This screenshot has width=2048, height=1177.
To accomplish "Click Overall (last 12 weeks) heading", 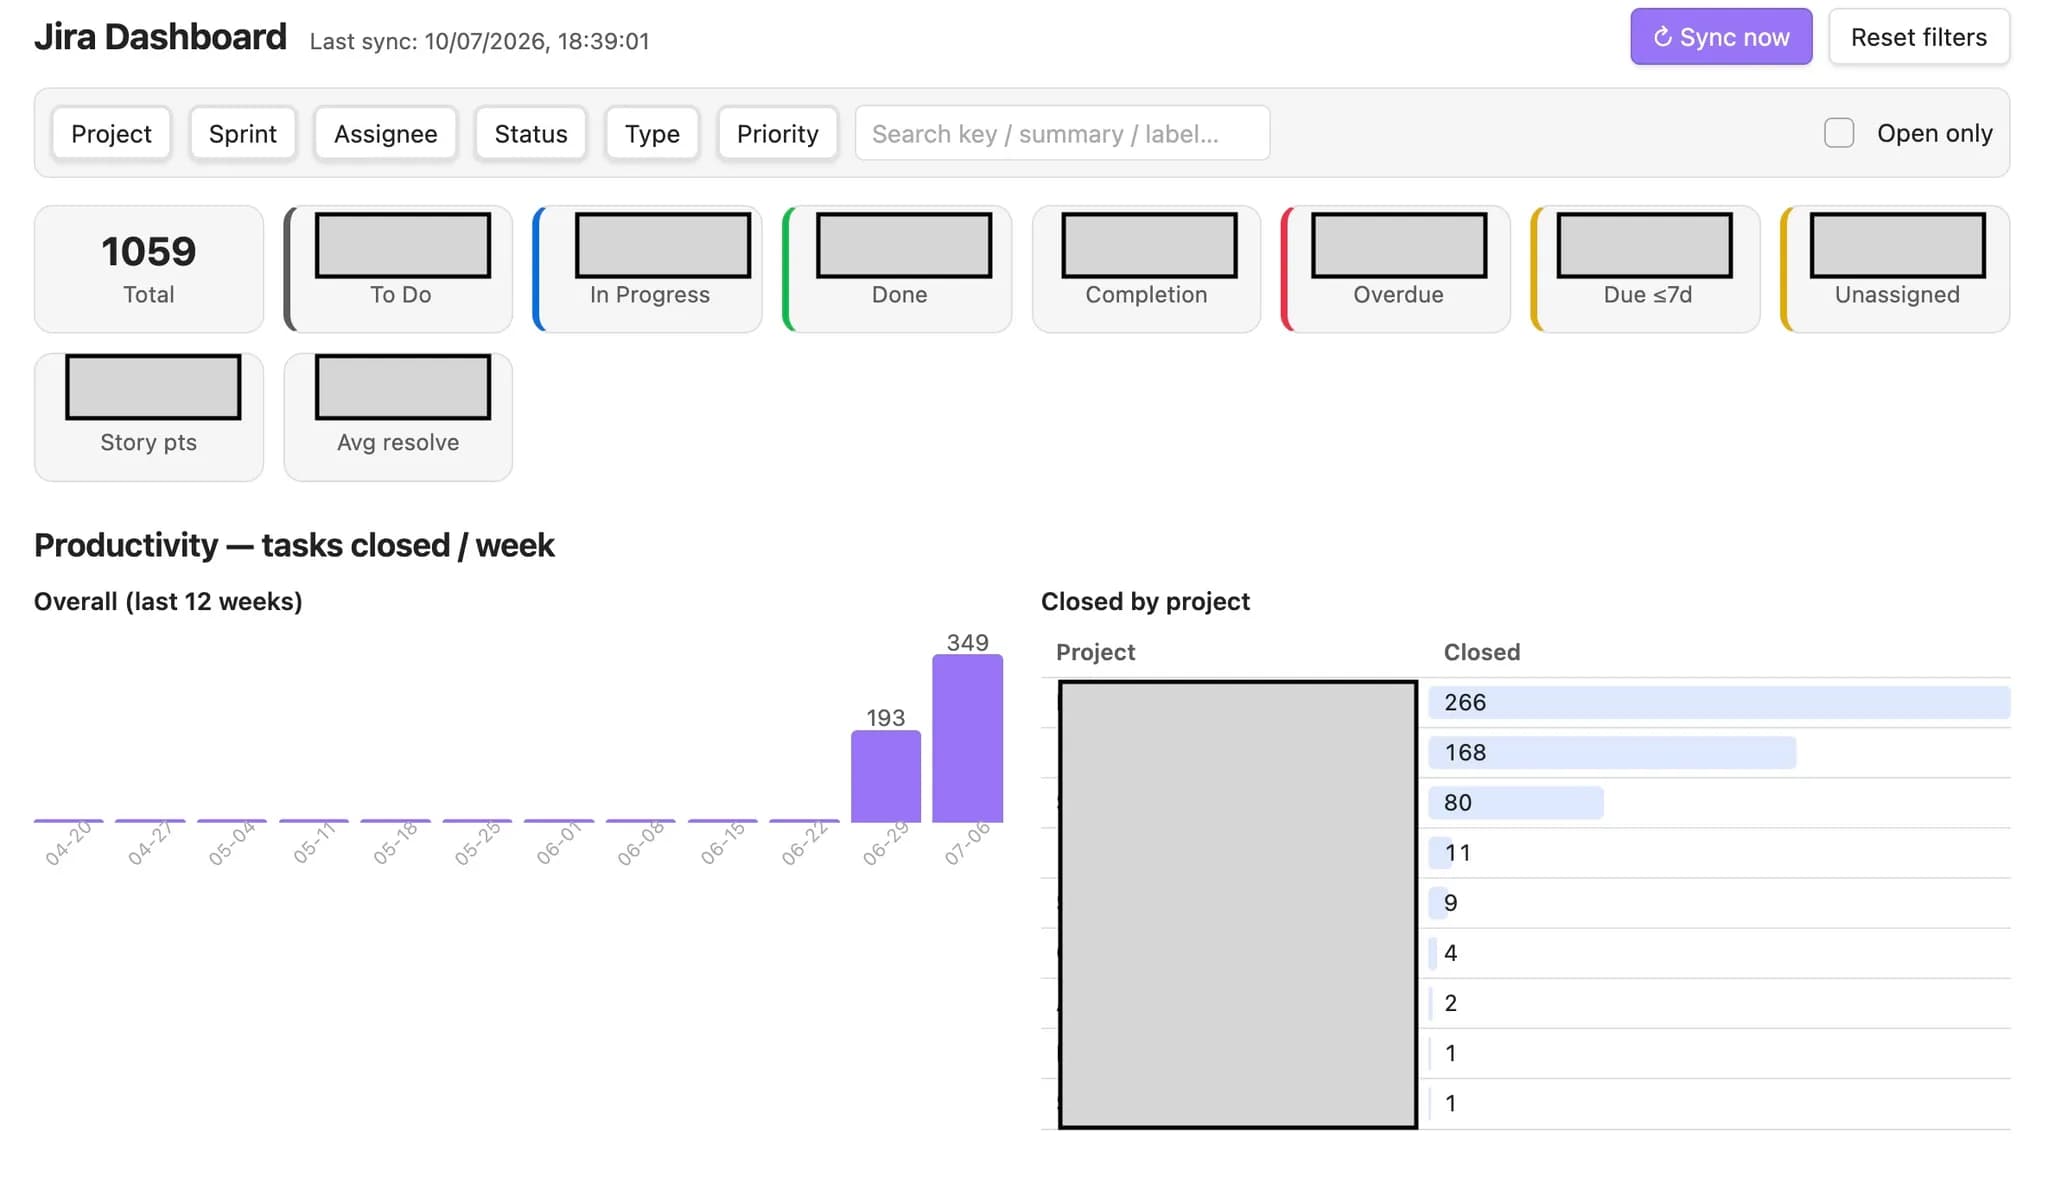I will tap(168, 601).
